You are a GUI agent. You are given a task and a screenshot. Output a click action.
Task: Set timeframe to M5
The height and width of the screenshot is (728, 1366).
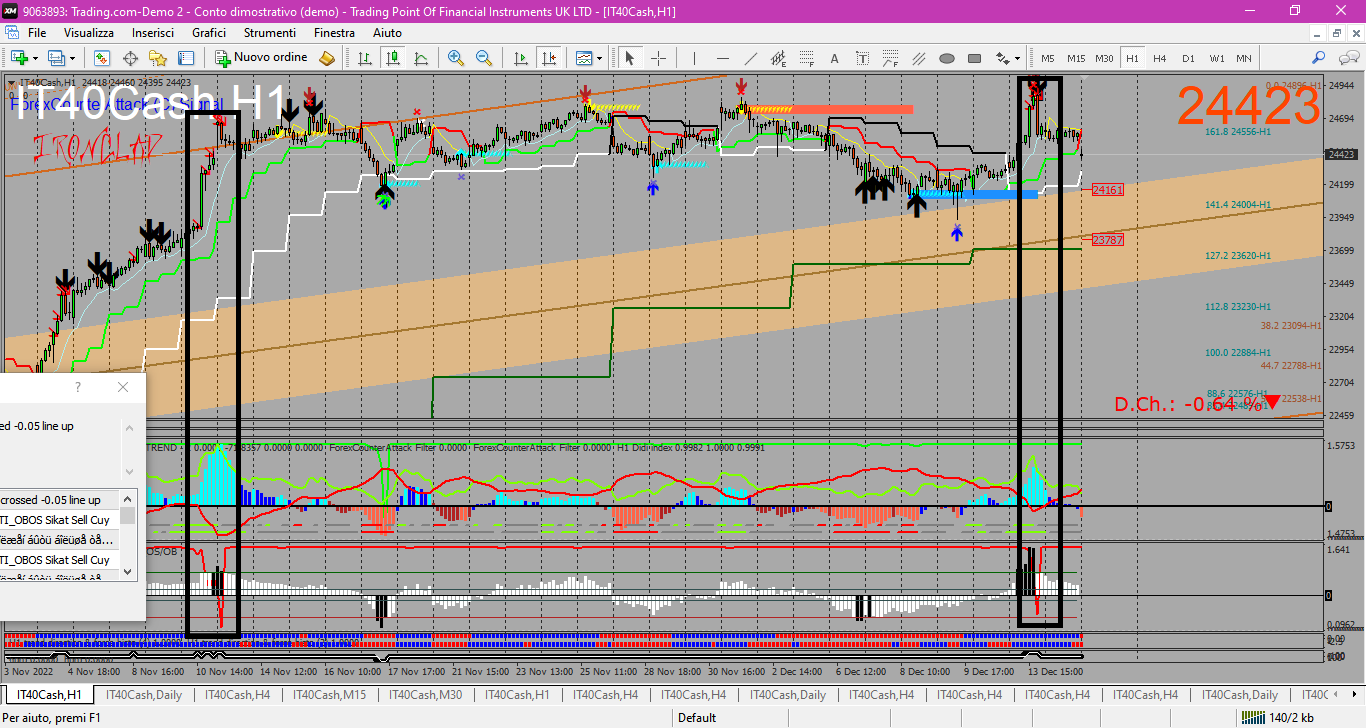[x=1048, y=58]
